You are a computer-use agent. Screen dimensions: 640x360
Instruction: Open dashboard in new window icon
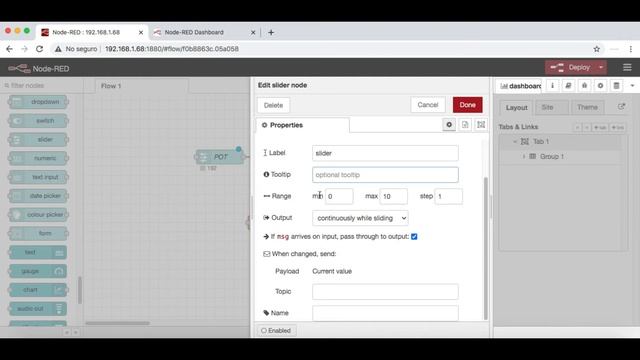click(x=621, y=107)
